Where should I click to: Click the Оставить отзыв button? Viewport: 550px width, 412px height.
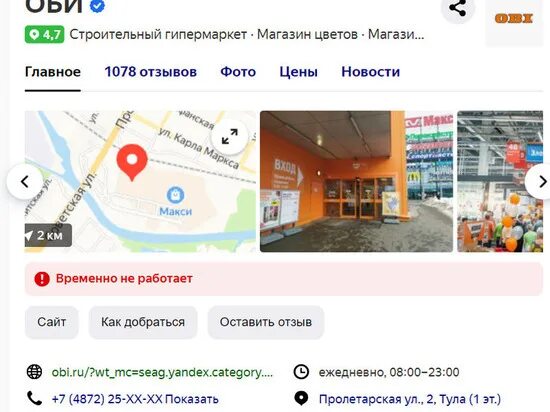(x=266, y=322)
